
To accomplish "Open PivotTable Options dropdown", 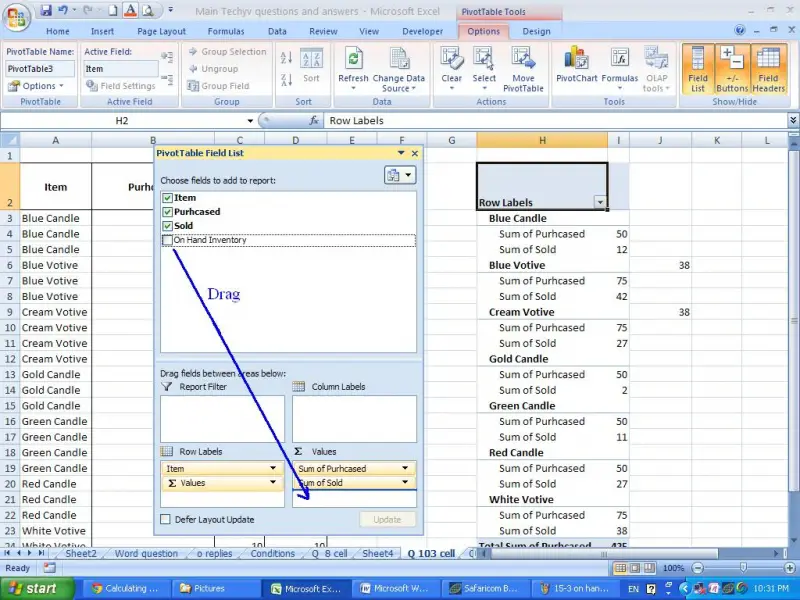I will [x=37, y=86].
